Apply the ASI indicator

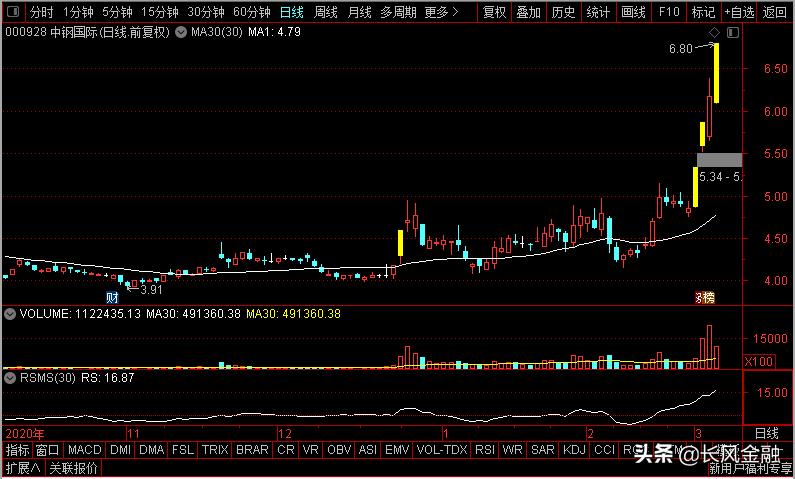pyautogui.click(x=368, y=450)
